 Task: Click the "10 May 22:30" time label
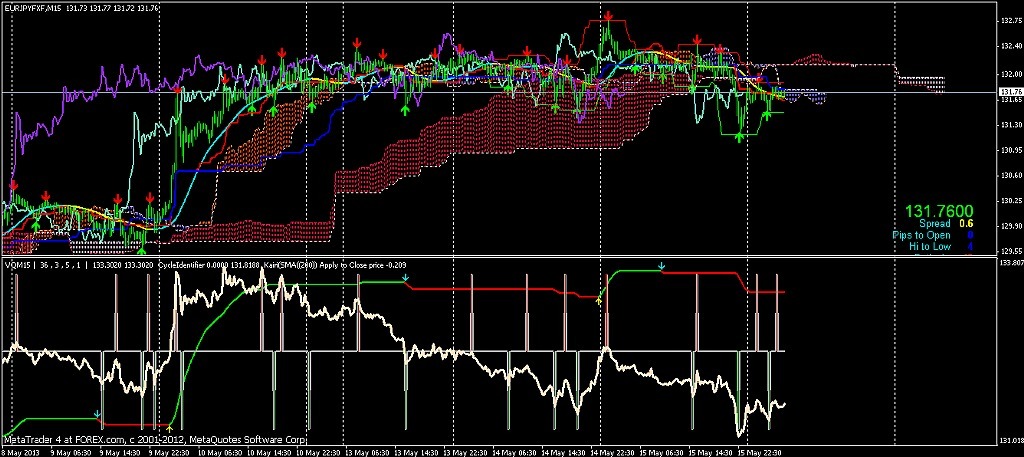tap(317, 452)
